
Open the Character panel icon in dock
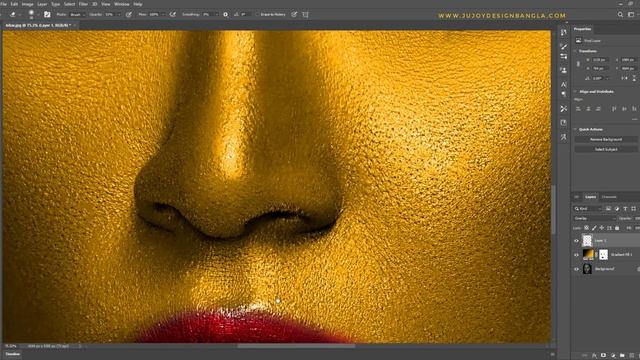[x=564, y=84]
